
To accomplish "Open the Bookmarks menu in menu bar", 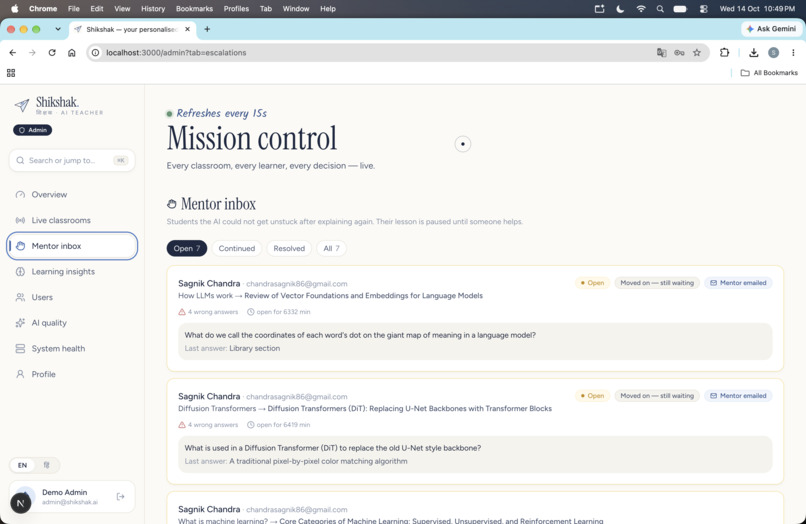I will (x=194, y=9).
